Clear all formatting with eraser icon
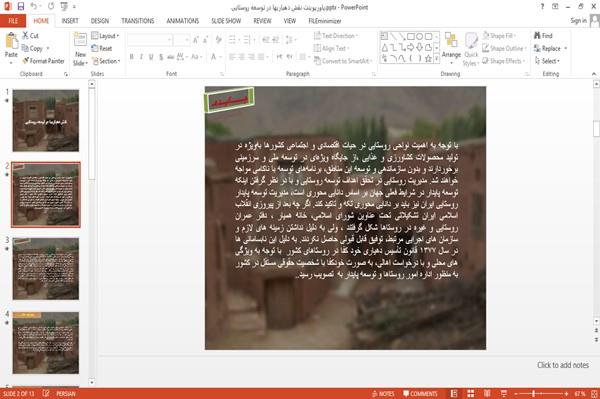Image resolution: width=600 pixels, height=399 pixels. (218, 40)
